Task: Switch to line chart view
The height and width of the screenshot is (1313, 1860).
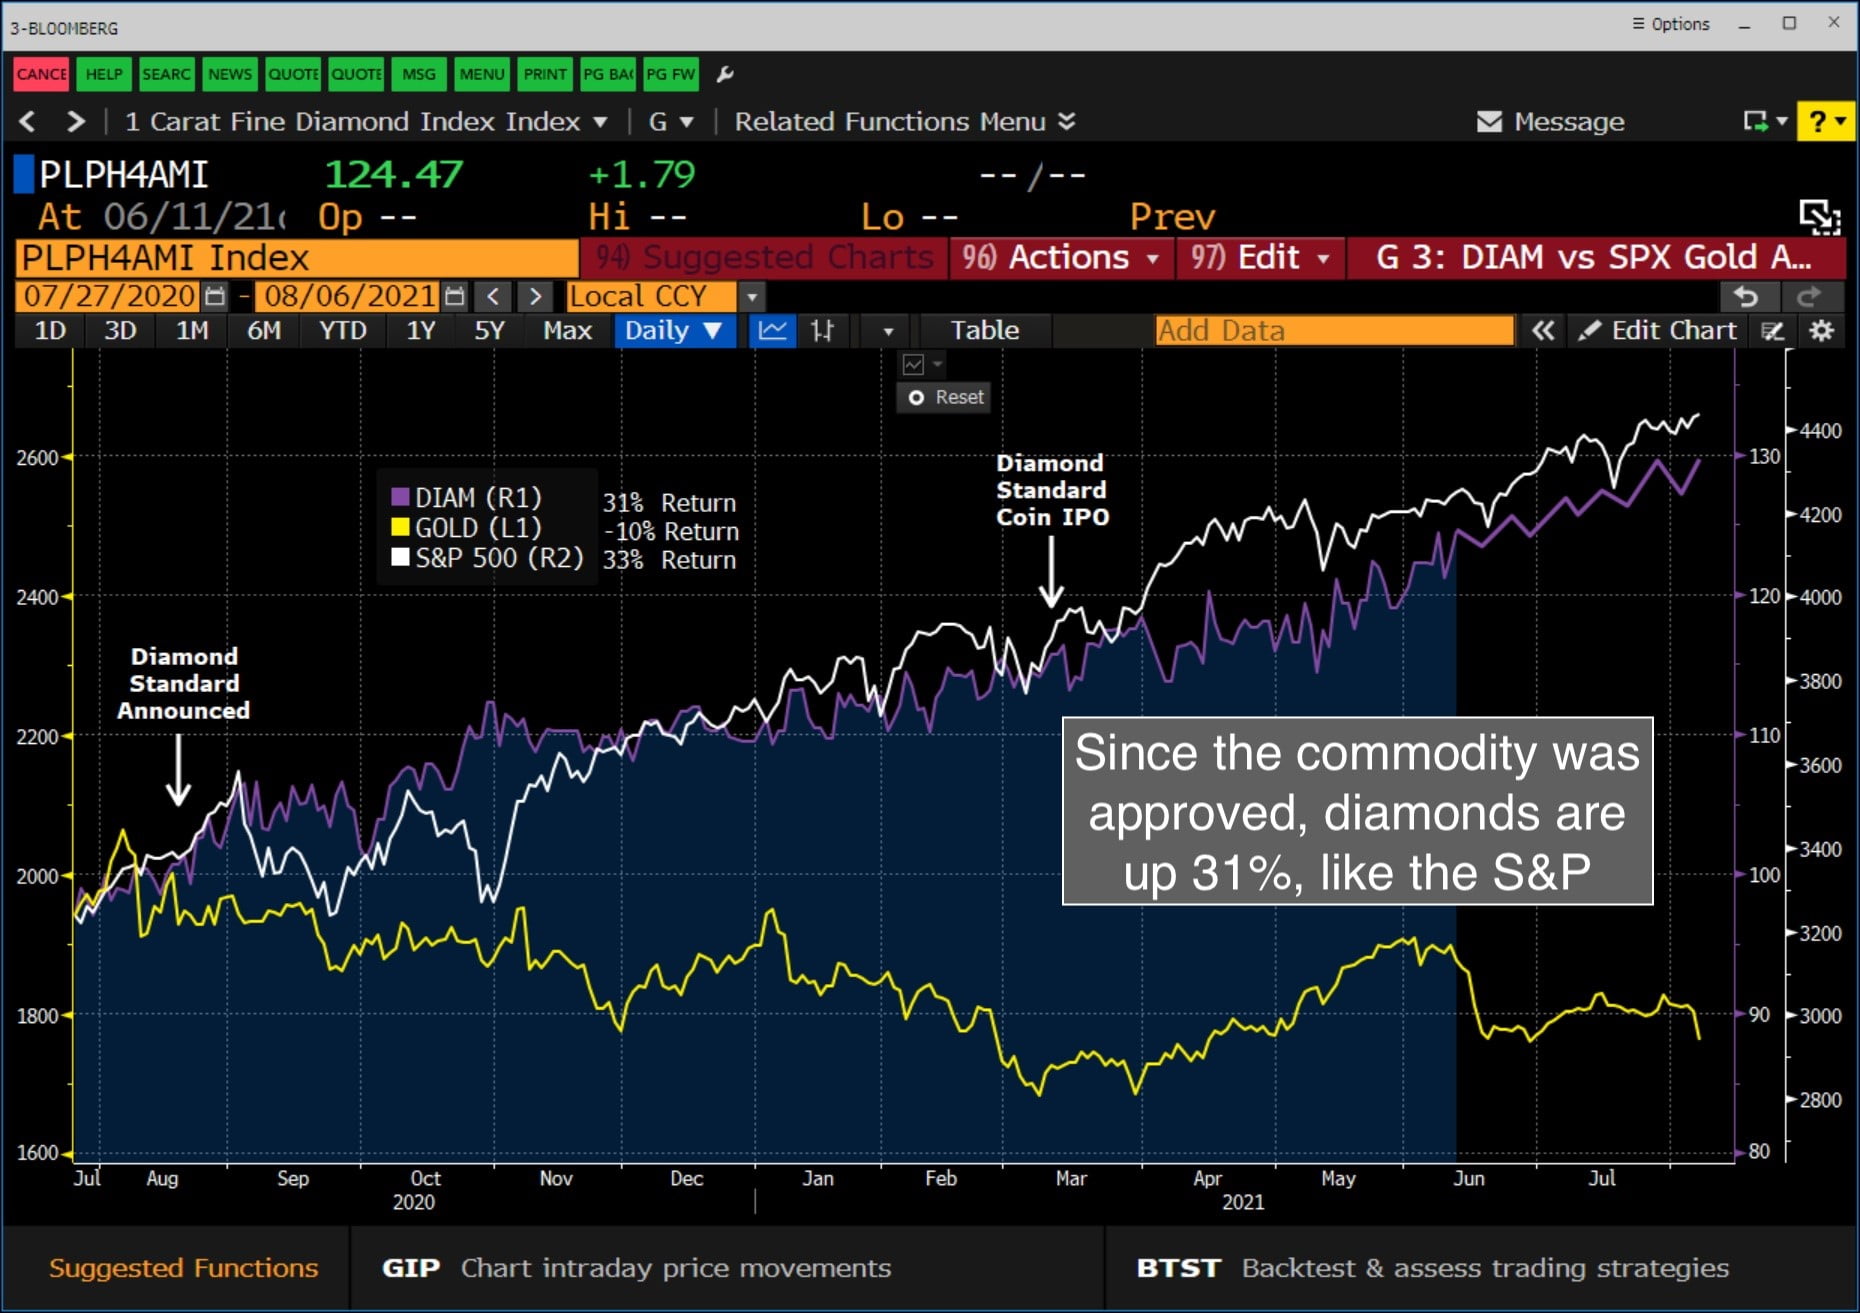Action: tap(772, 330)
